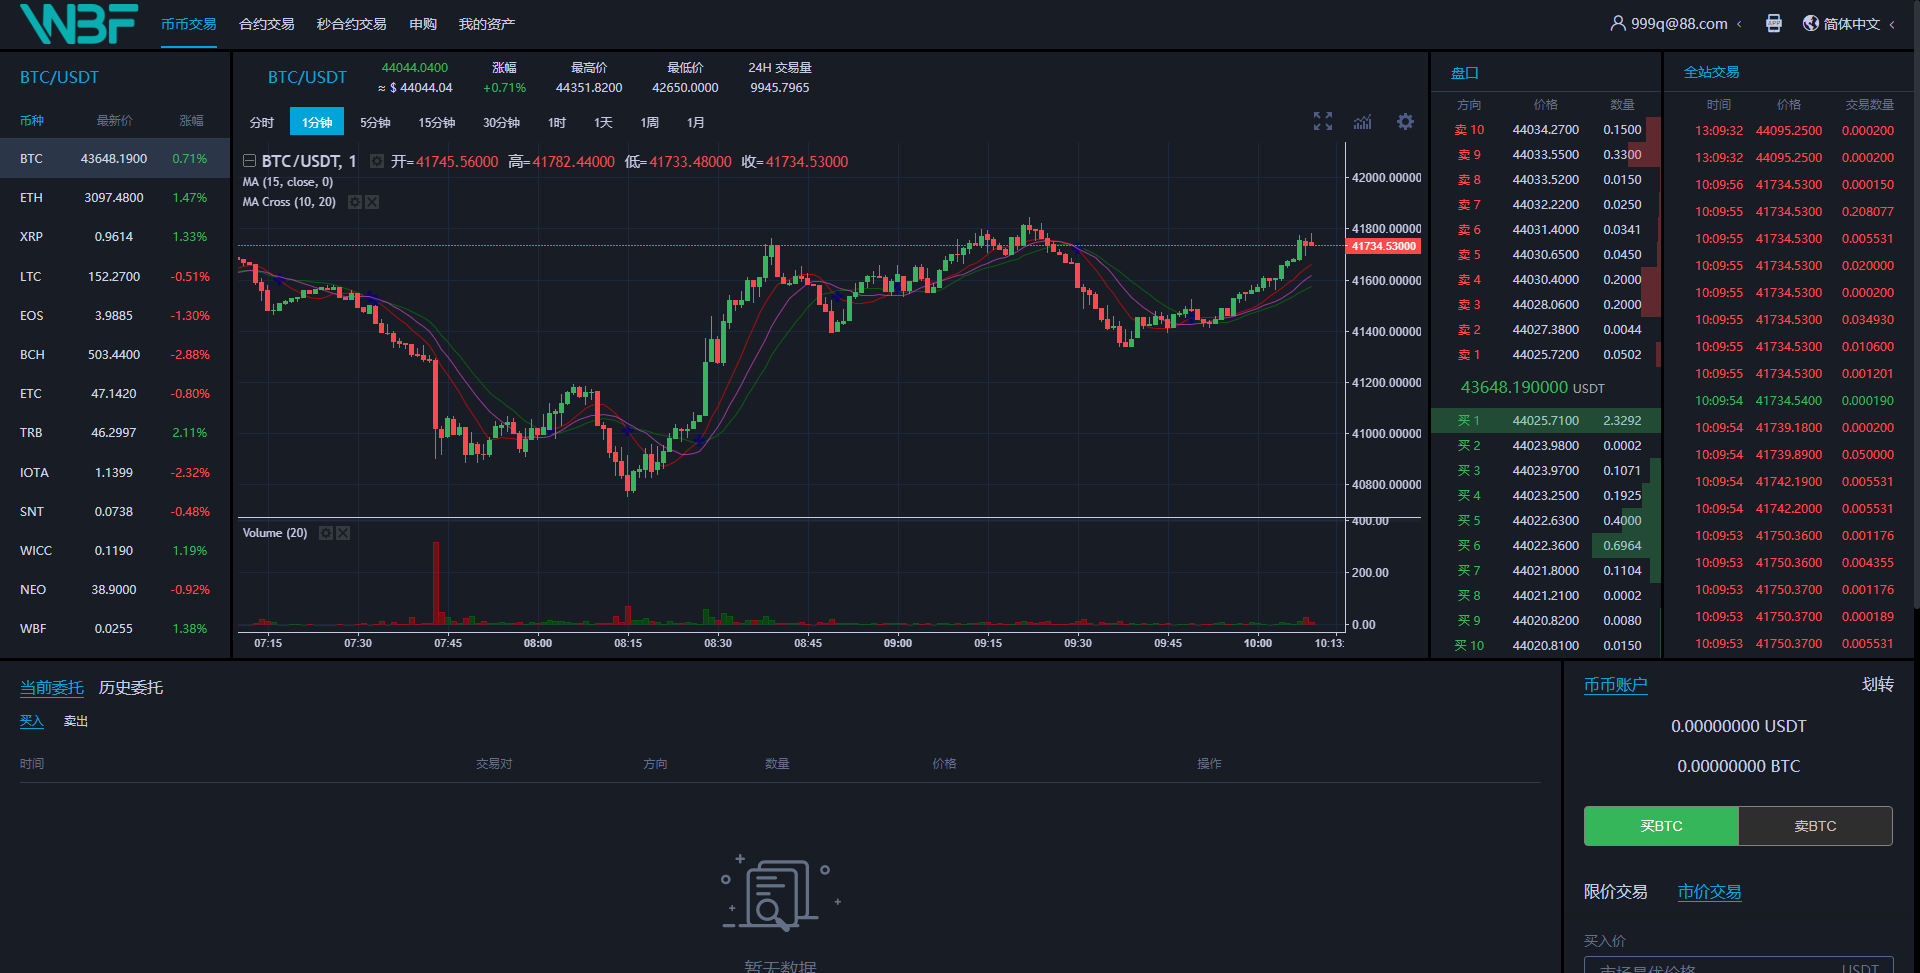Open the 简体中文 language dropdown
Viewport: 1920px width, 973px height.
1850,24
